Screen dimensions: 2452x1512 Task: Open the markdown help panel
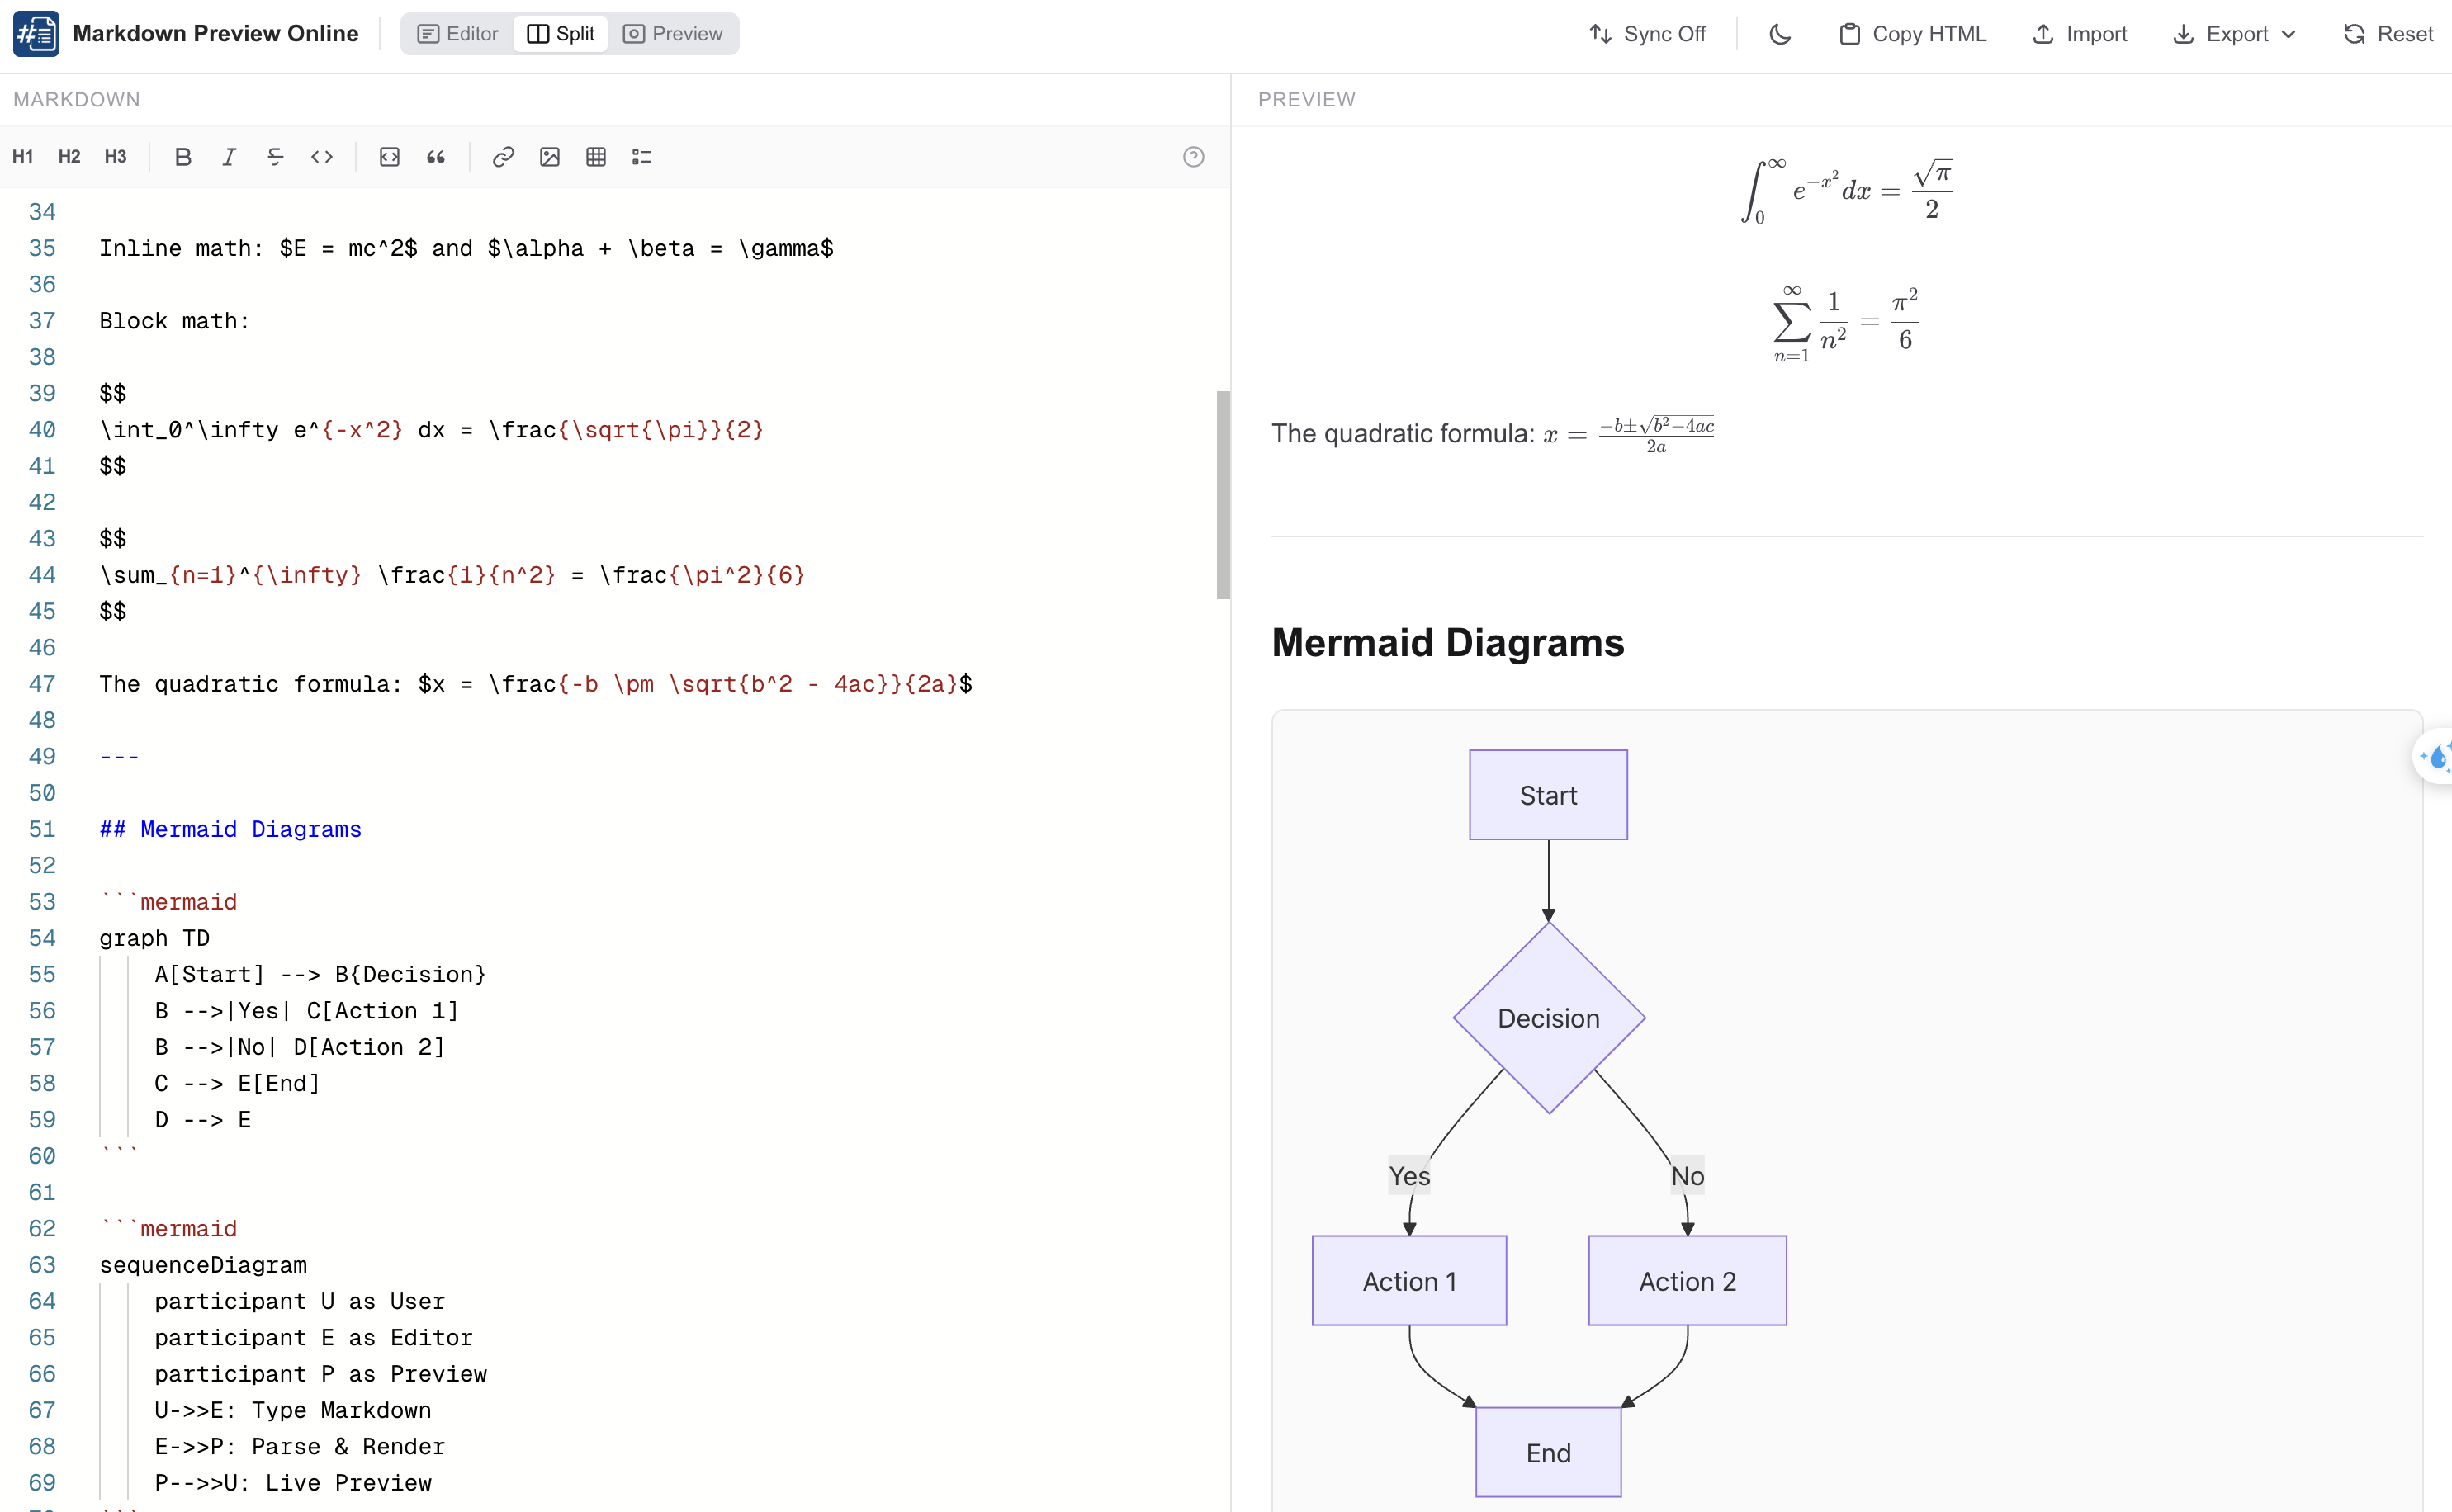(x=1194, y=157)
